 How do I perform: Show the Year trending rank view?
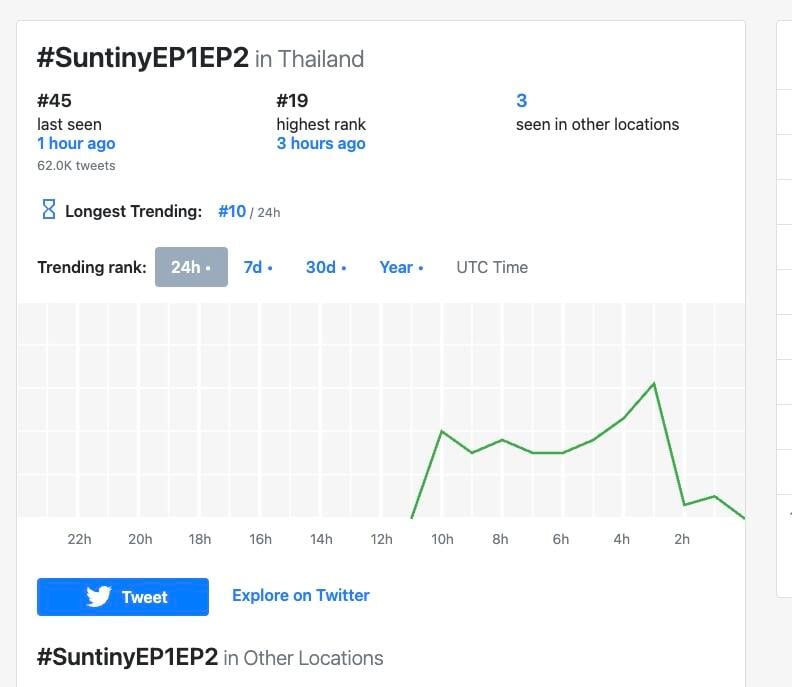402,267
